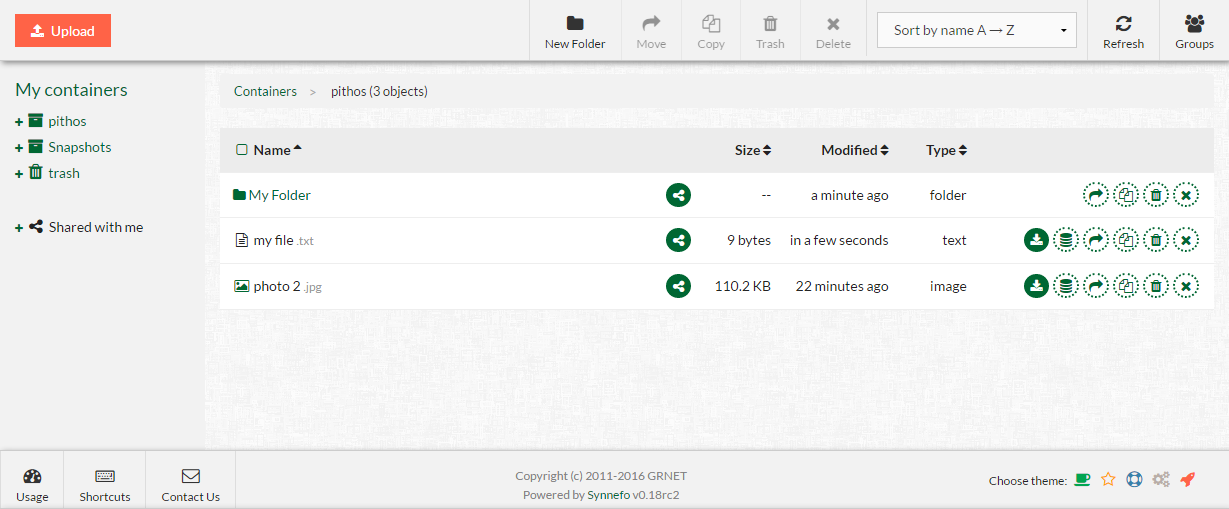This screenshot has width=1229, height=509.
Task: Open the Sort by name dropdown
Action: point(976,30)
